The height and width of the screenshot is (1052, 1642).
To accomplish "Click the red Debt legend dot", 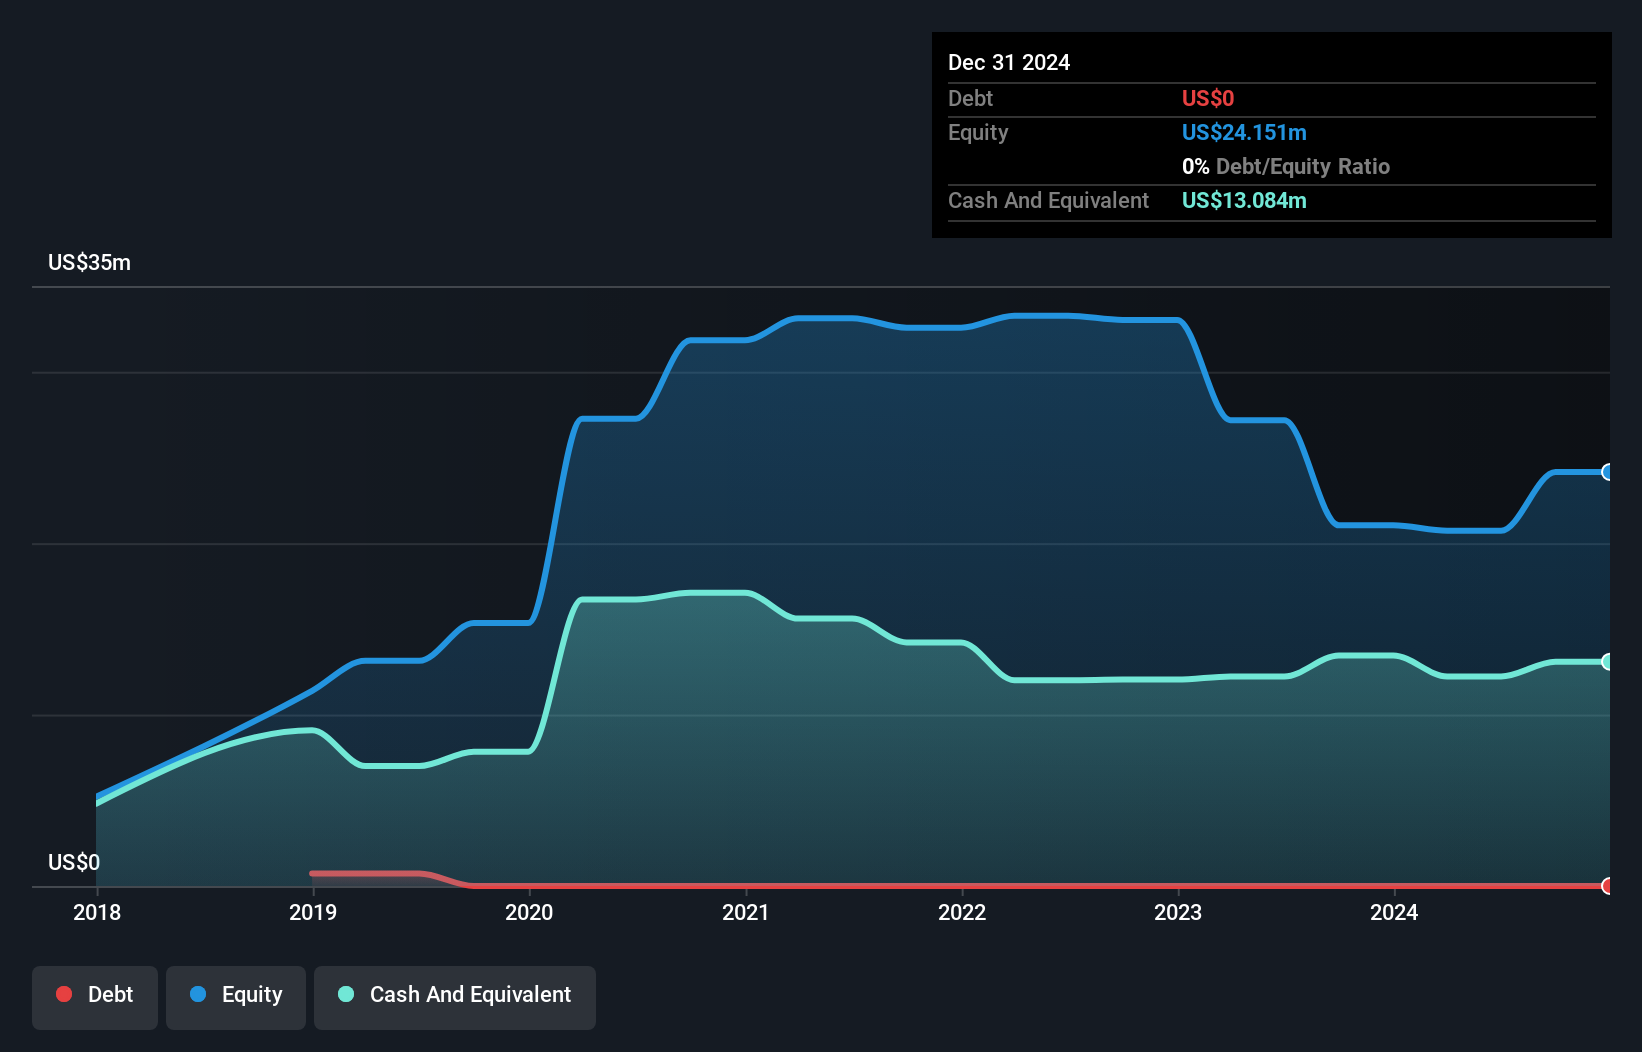I will [64, 994].
